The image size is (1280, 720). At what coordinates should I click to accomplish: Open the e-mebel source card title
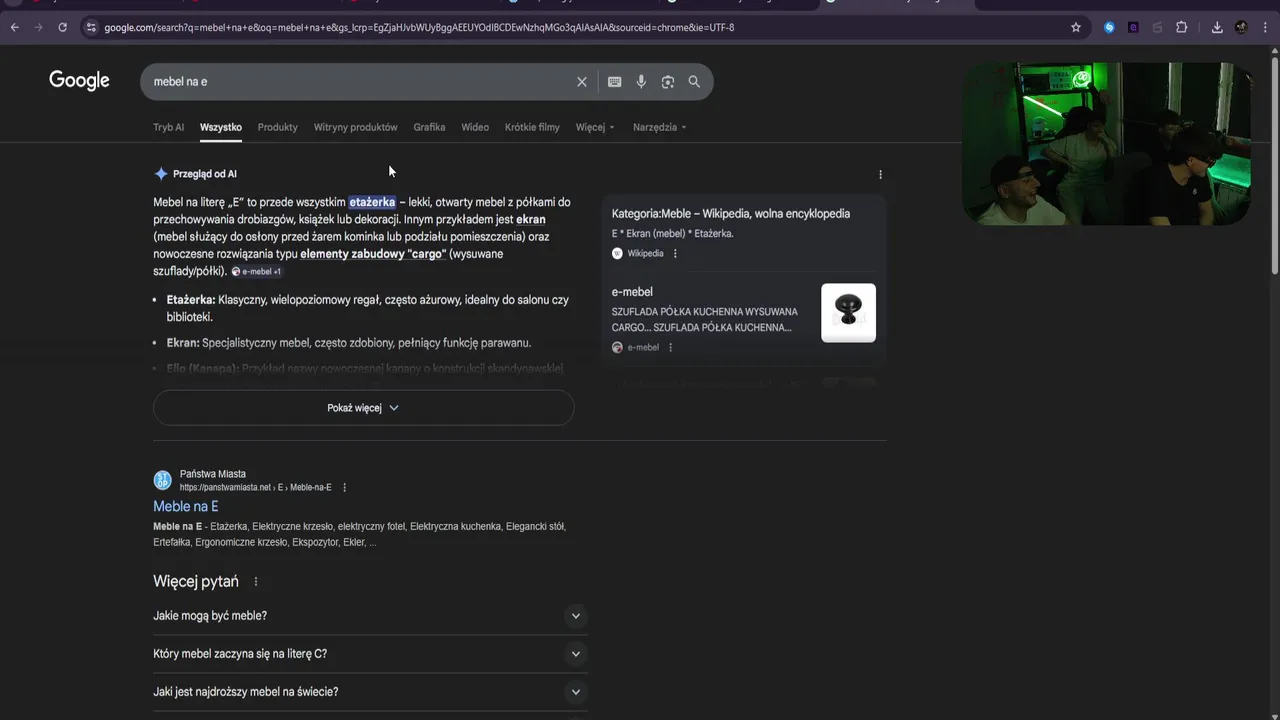point(632,292)
